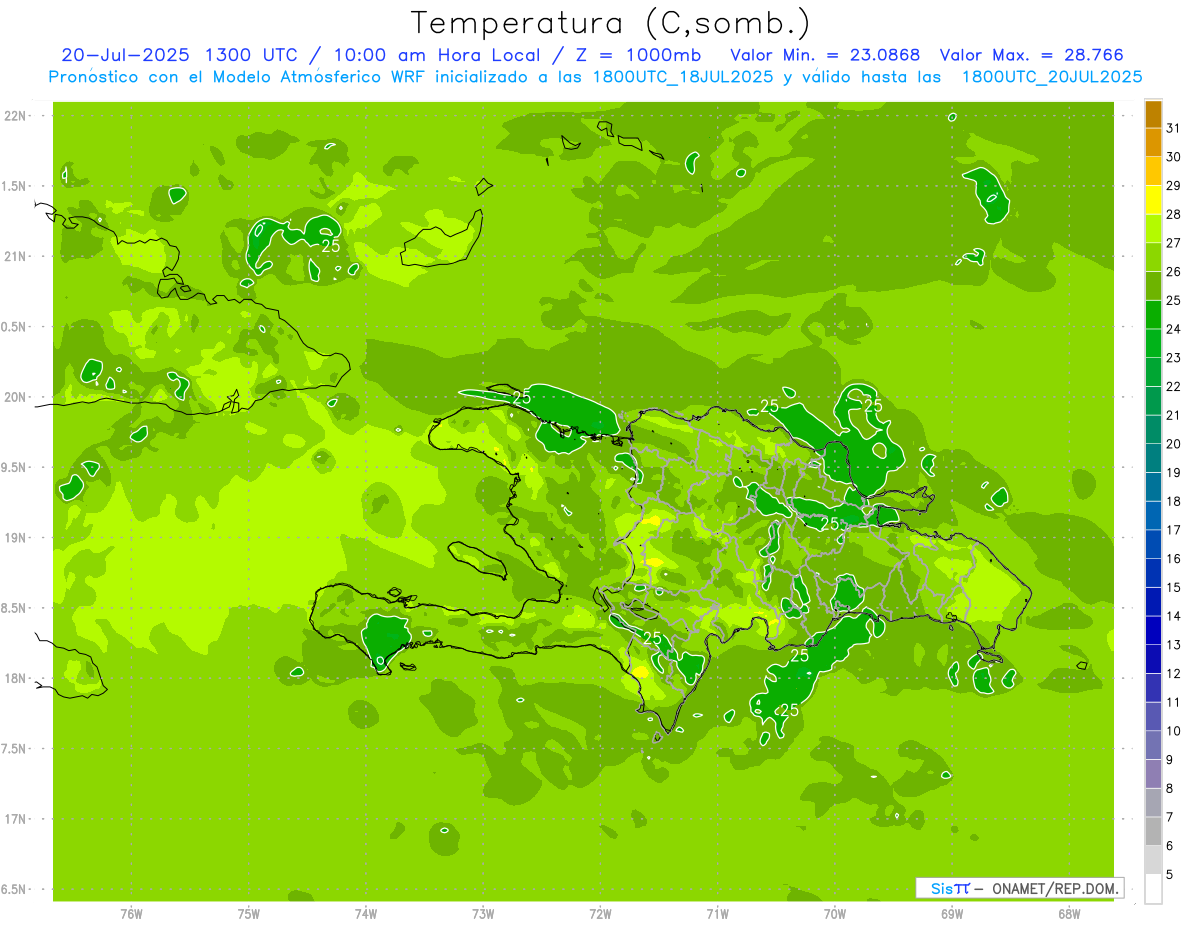
Task: Click the "1800UTC_20JUL2025" valid-until time
Action: pos(1053,77)
